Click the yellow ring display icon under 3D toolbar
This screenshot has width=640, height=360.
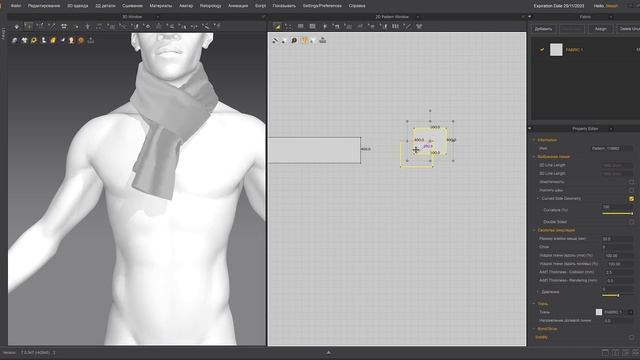34,40
